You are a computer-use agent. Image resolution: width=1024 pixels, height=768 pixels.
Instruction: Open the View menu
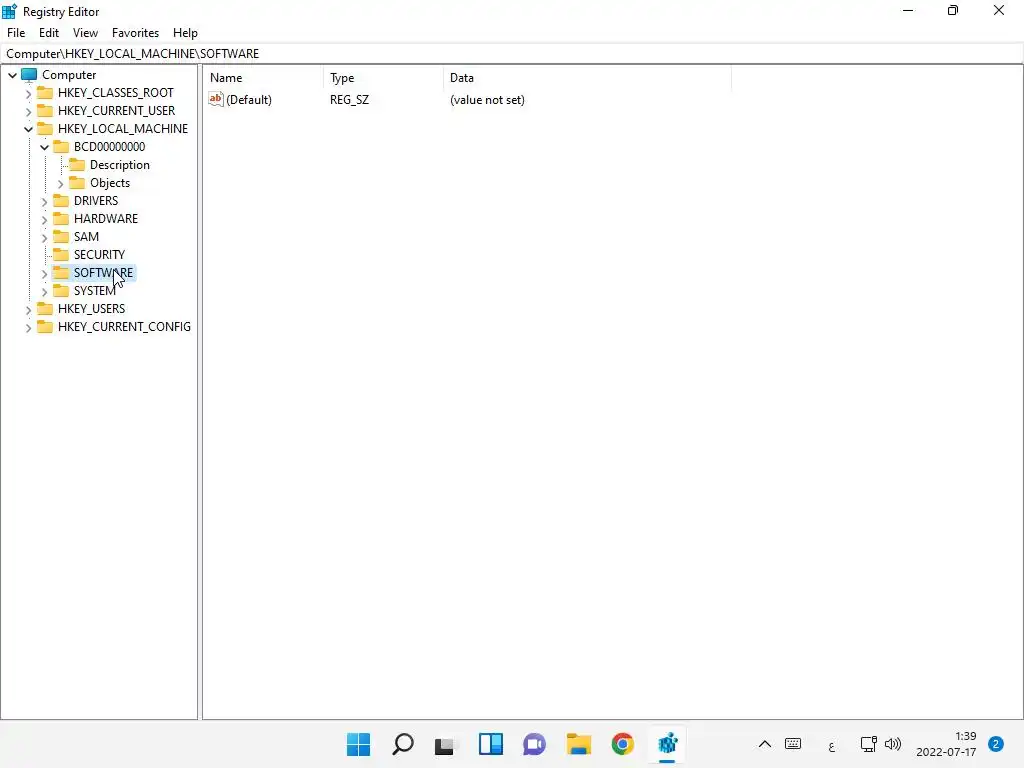[85, 33]
